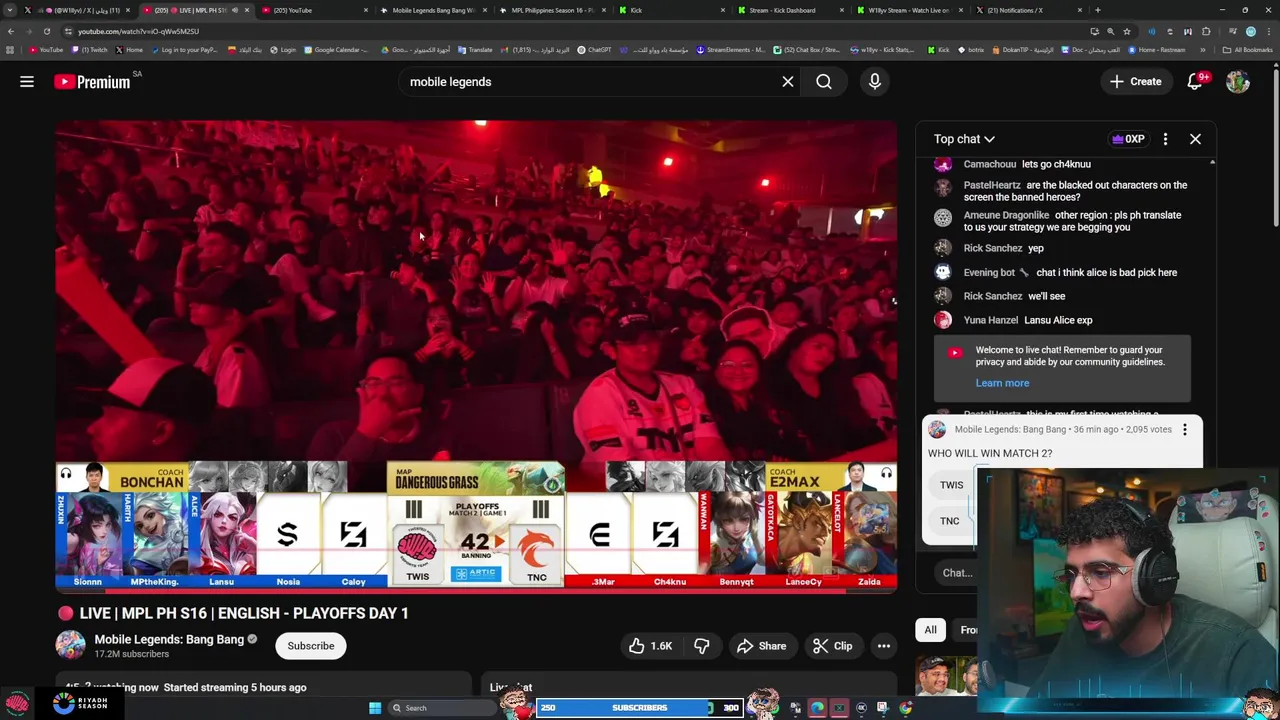Click the video title text
The height and width of the screenshot is (720, 1280).
pos(244,613)
